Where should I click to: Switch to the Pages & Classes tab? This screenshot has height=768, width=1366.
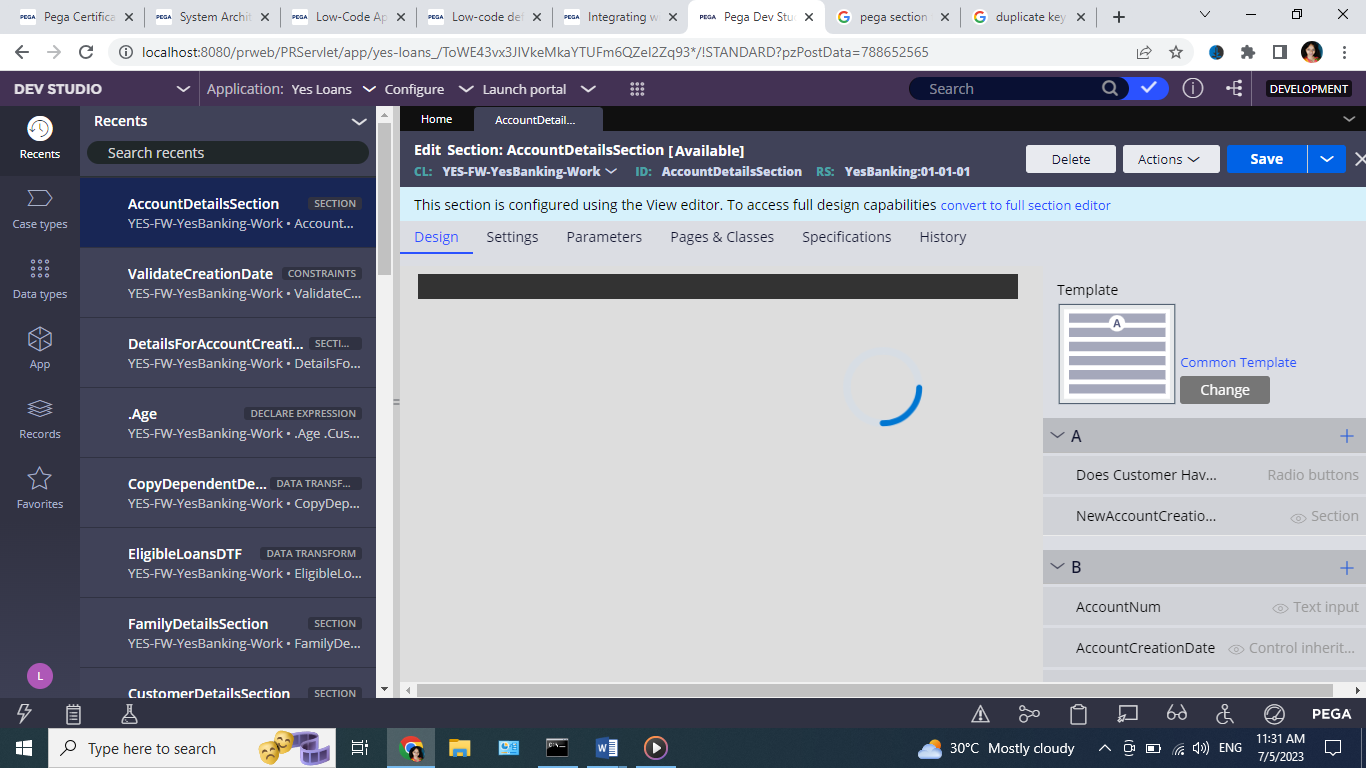(722, 237)
